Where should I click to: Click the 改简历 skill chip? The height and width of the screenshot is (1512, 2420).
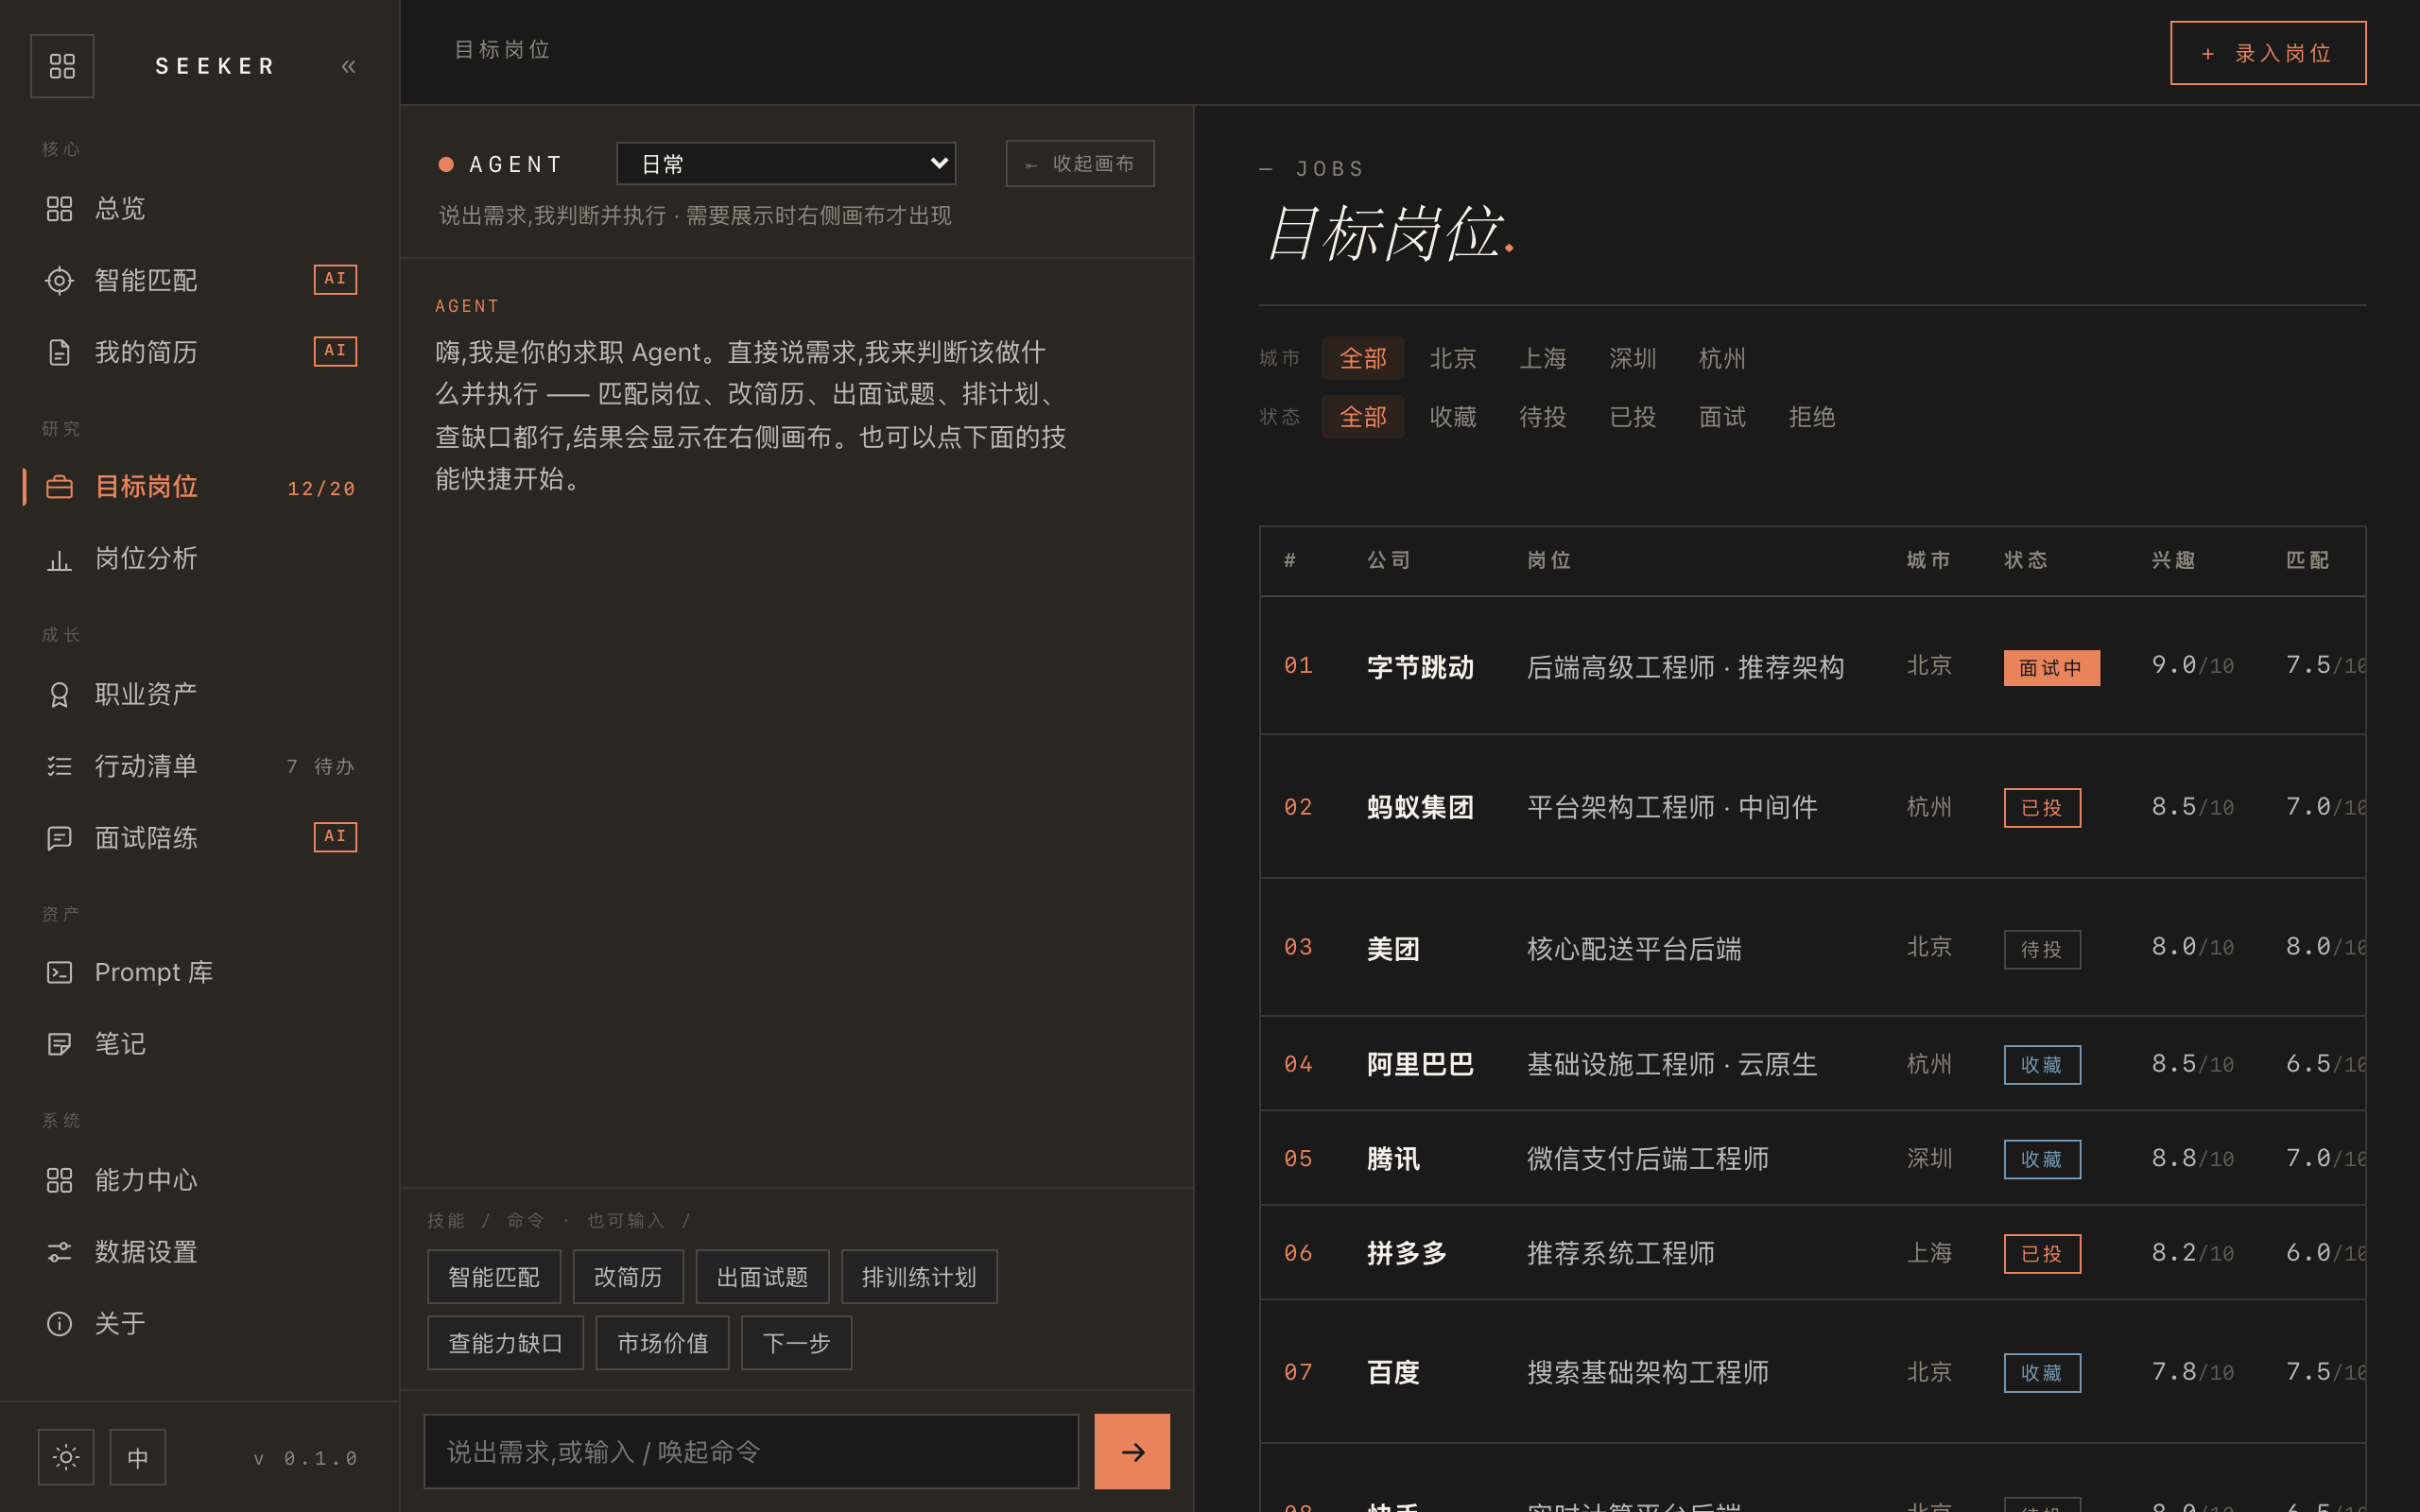(628, 1277)
